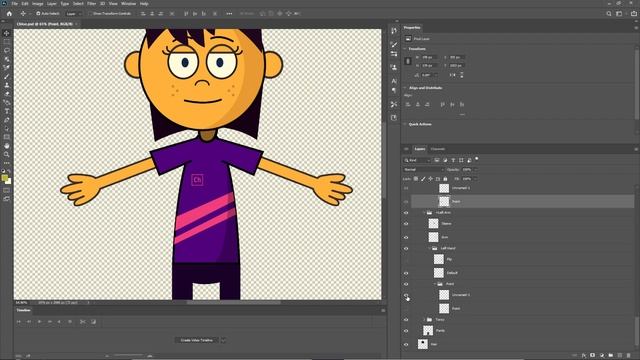Open the Filter menu
This screenshot has width=640, height=360.
pos(91,4)
